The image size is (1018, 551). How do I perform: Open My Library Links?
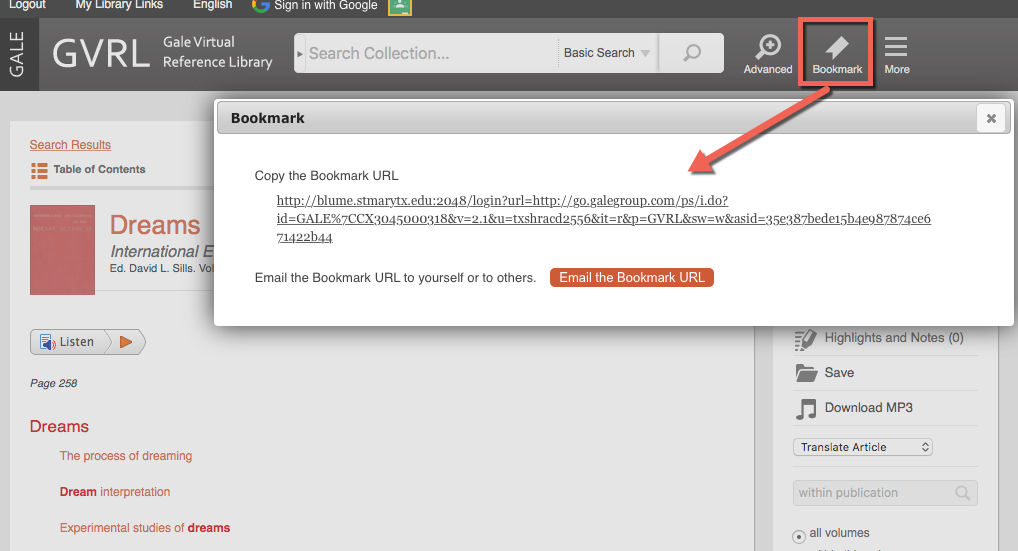(119, 5)
